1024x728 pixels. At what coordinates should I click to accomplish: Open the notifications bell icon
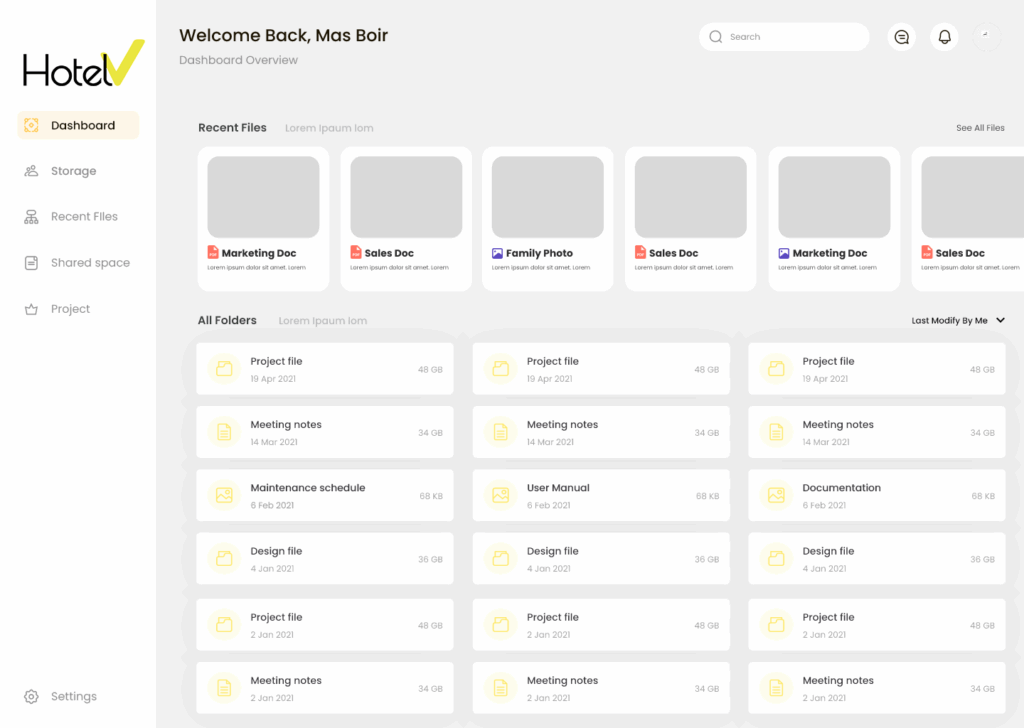click(944, 37)
